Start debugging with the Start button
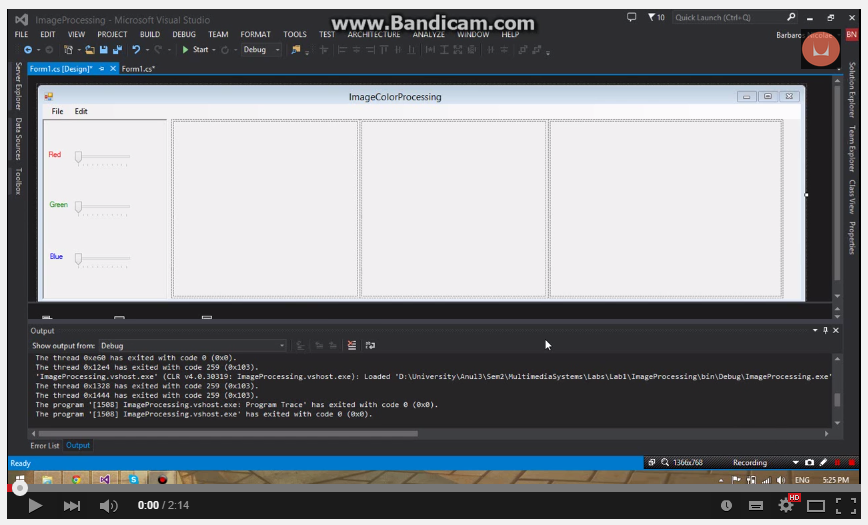The height and width of the screenshot is (525, 868). pos(196,50)
